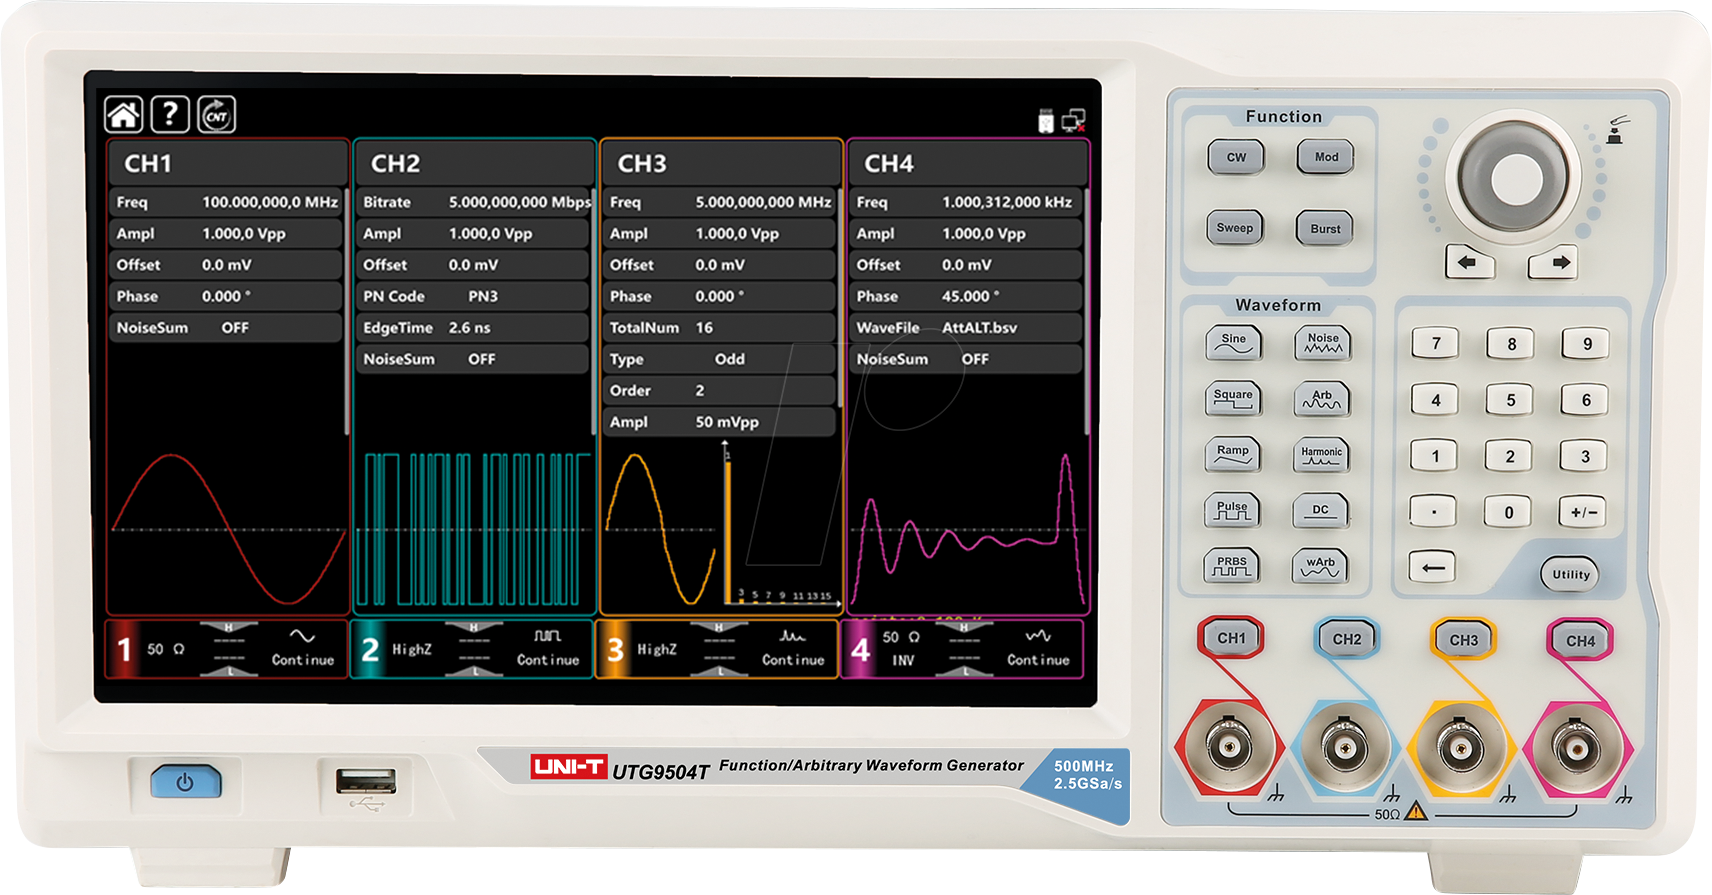Screen dimensions: 1712x895
Task: Push the backspace arrow key
Action: [1432, 568]
